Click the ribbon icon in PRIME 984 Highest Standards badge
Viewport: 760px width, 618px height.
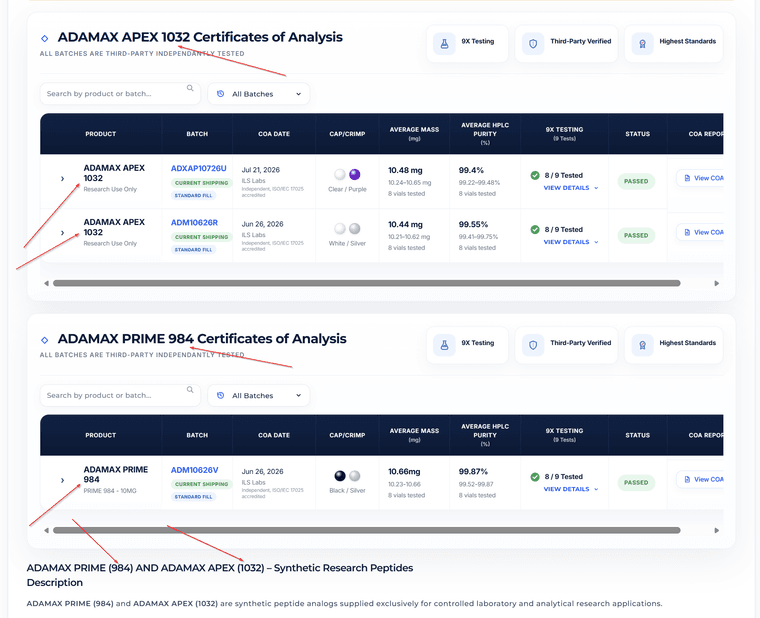click(642, 345)
